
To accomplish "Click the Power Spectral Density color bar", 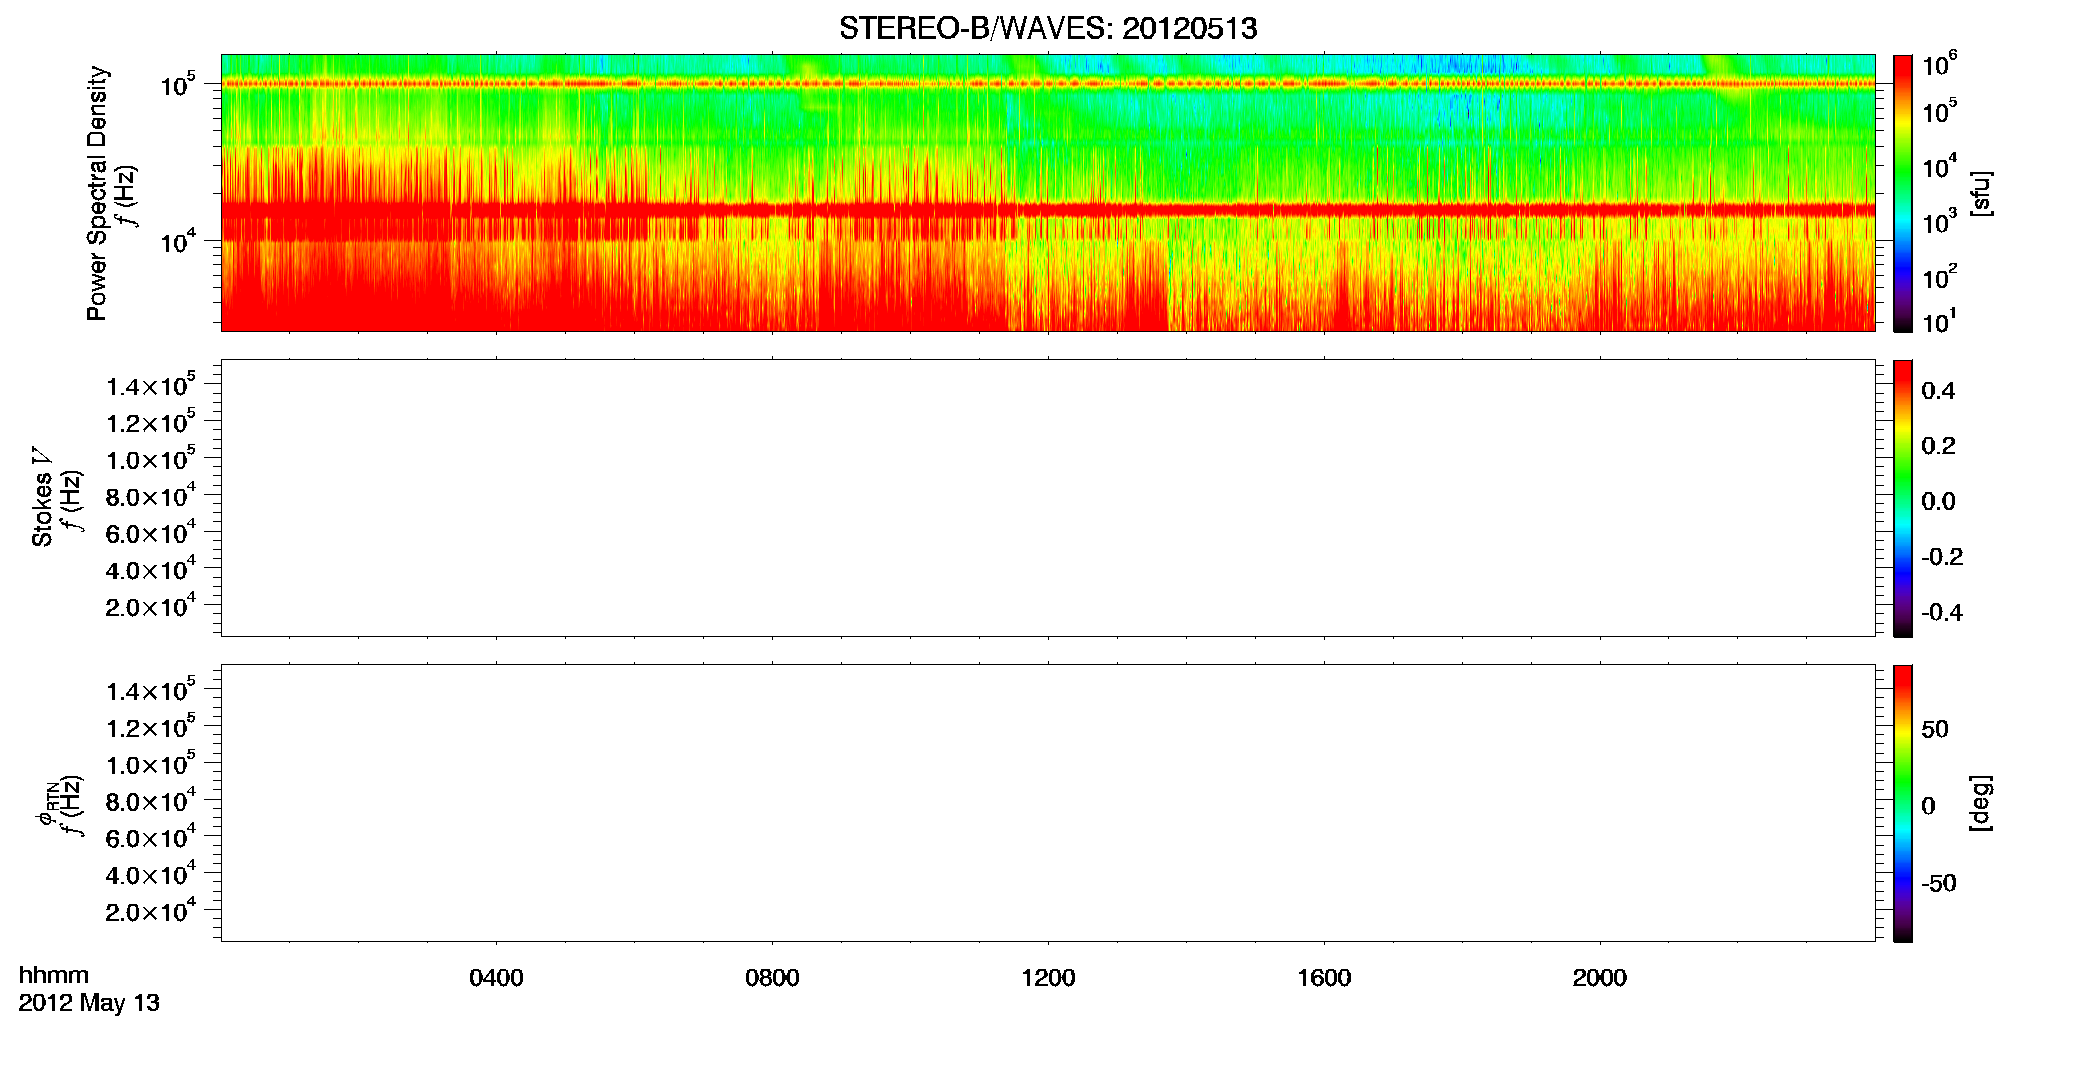I will click(1903, 193).
